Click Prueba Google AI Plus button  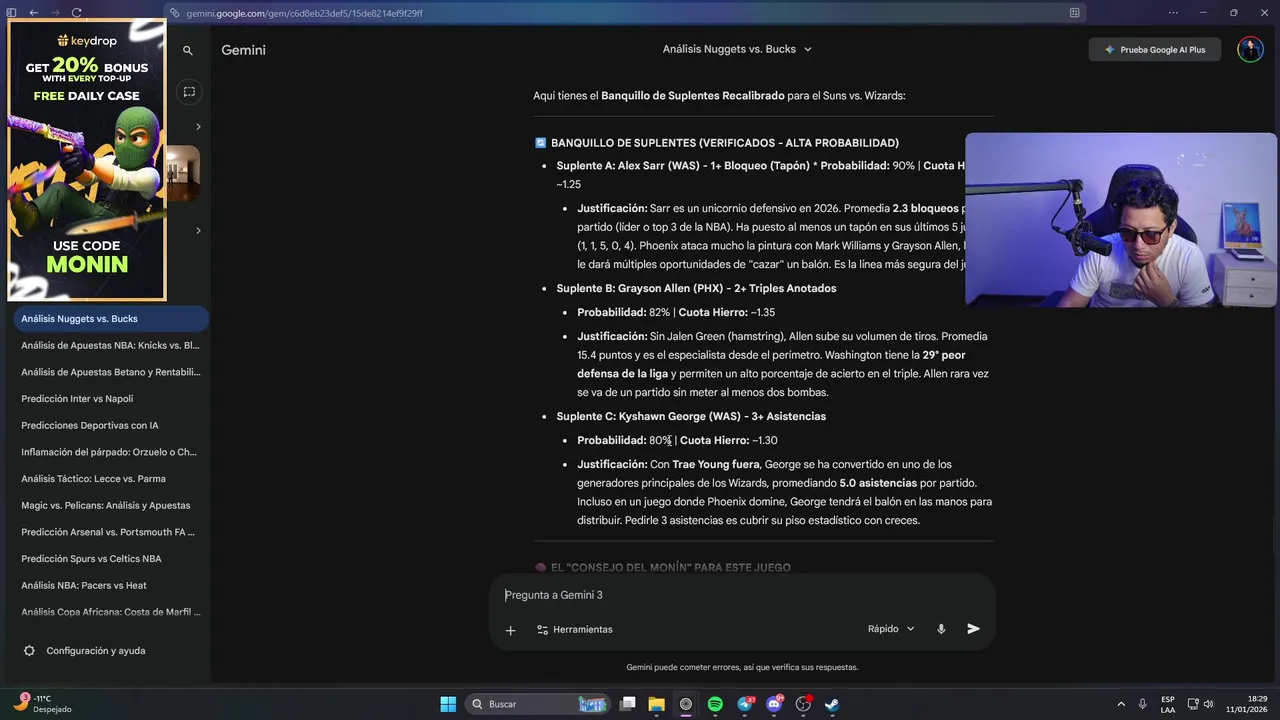[x=1154, y=49]
